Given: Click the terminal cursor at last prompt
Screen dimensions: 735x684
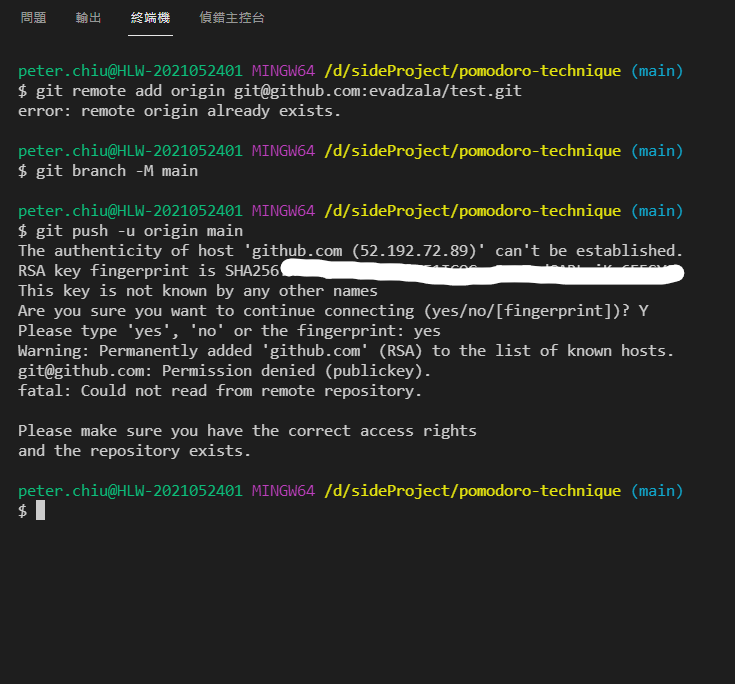Looking at the screenshot, I should tap(40, 510).
